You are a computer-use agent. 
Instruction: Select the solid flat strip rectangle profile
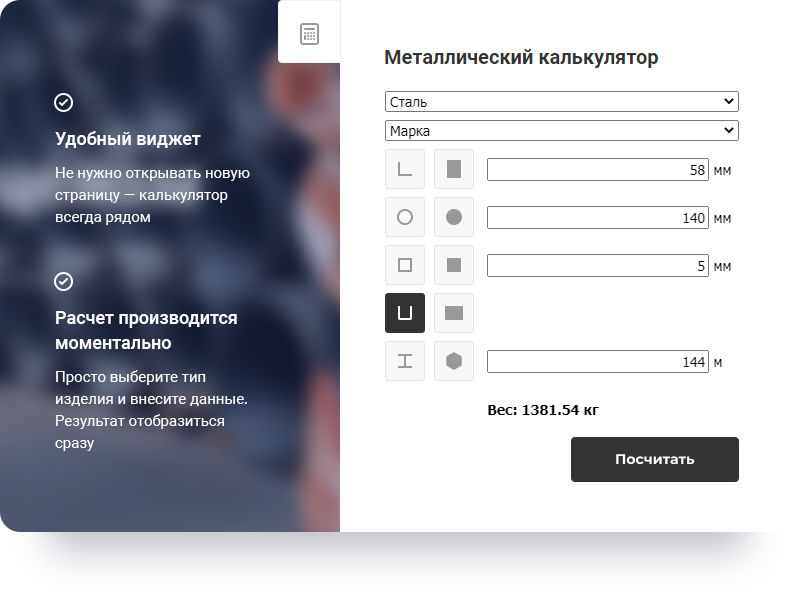tap(454, 313)
